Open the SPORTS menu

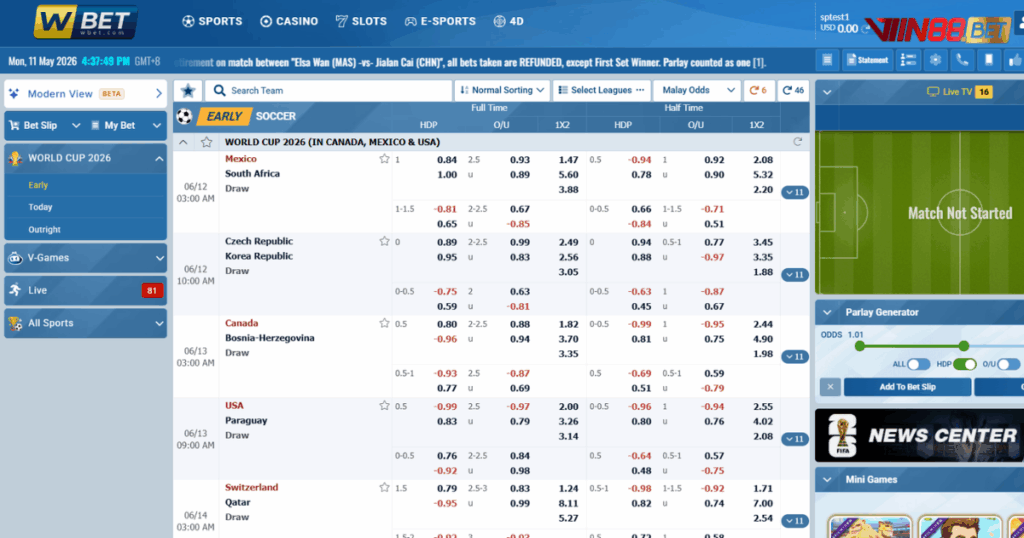[x=212, y=22]
